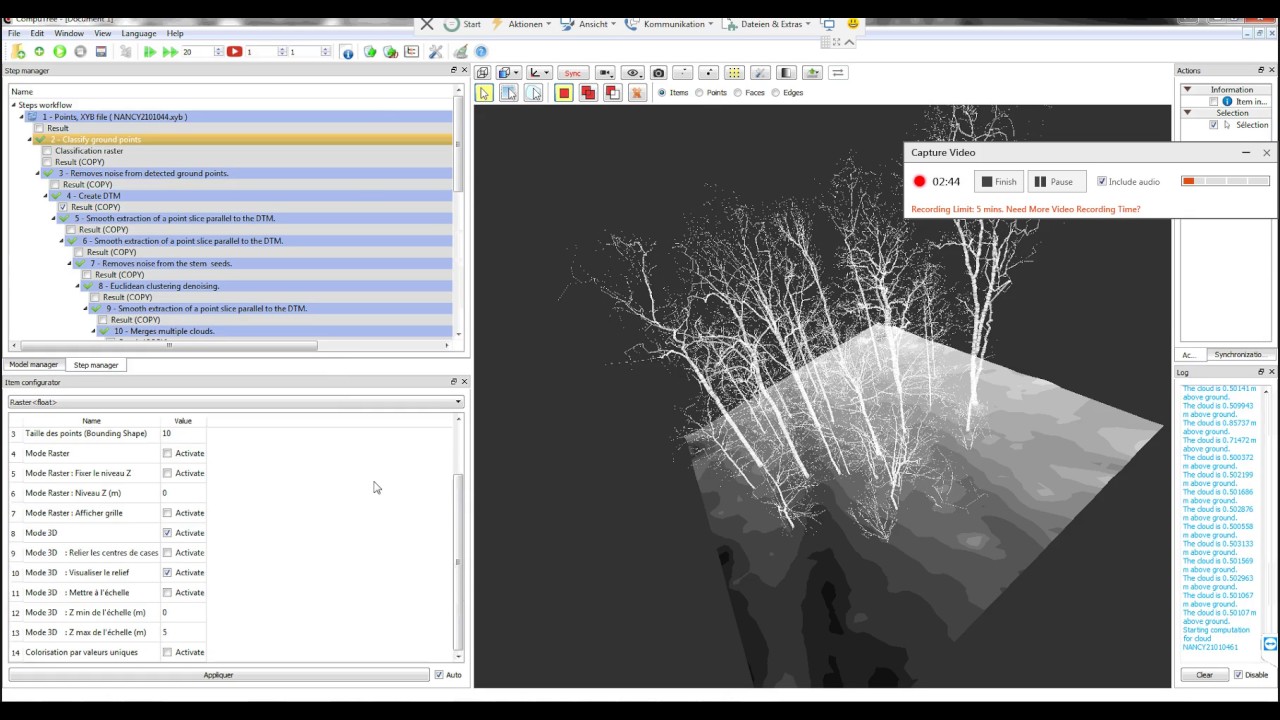The image size is (1280, 720).
Task: Open the Raster<float> item dropdown
Action: tap(235, 402)
